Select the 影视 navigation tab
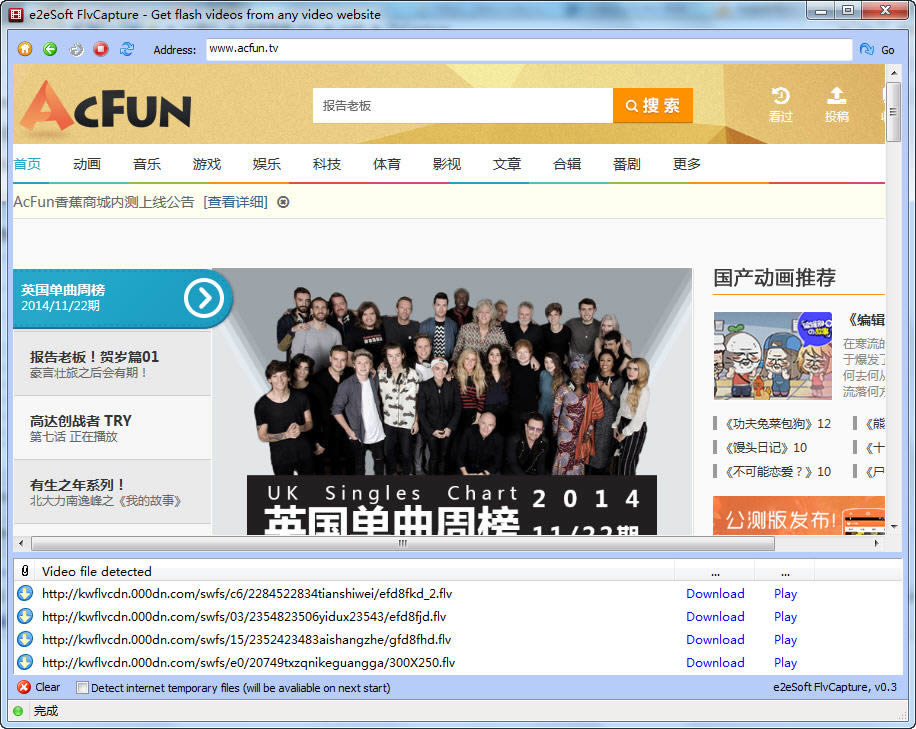 (447, 164)
